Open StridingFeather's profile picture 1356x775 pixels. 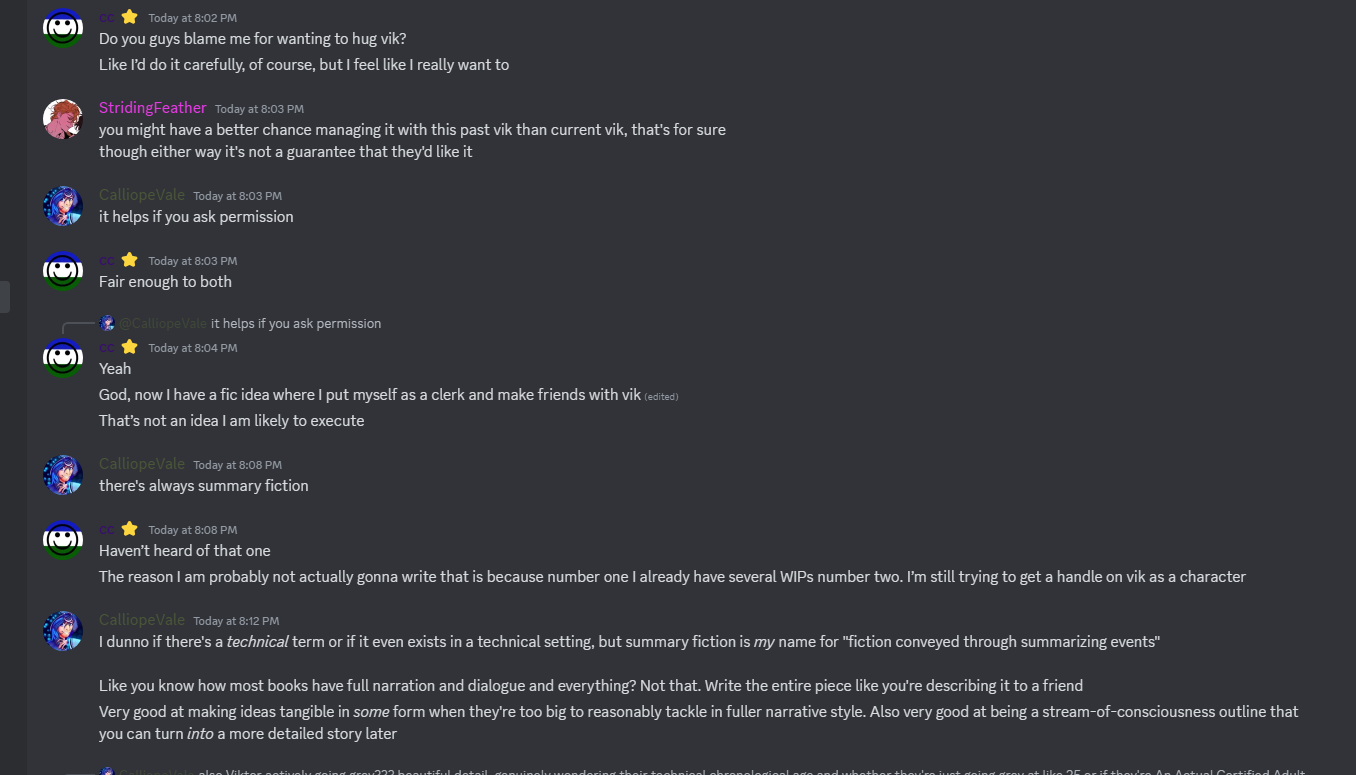pos(63,119)
